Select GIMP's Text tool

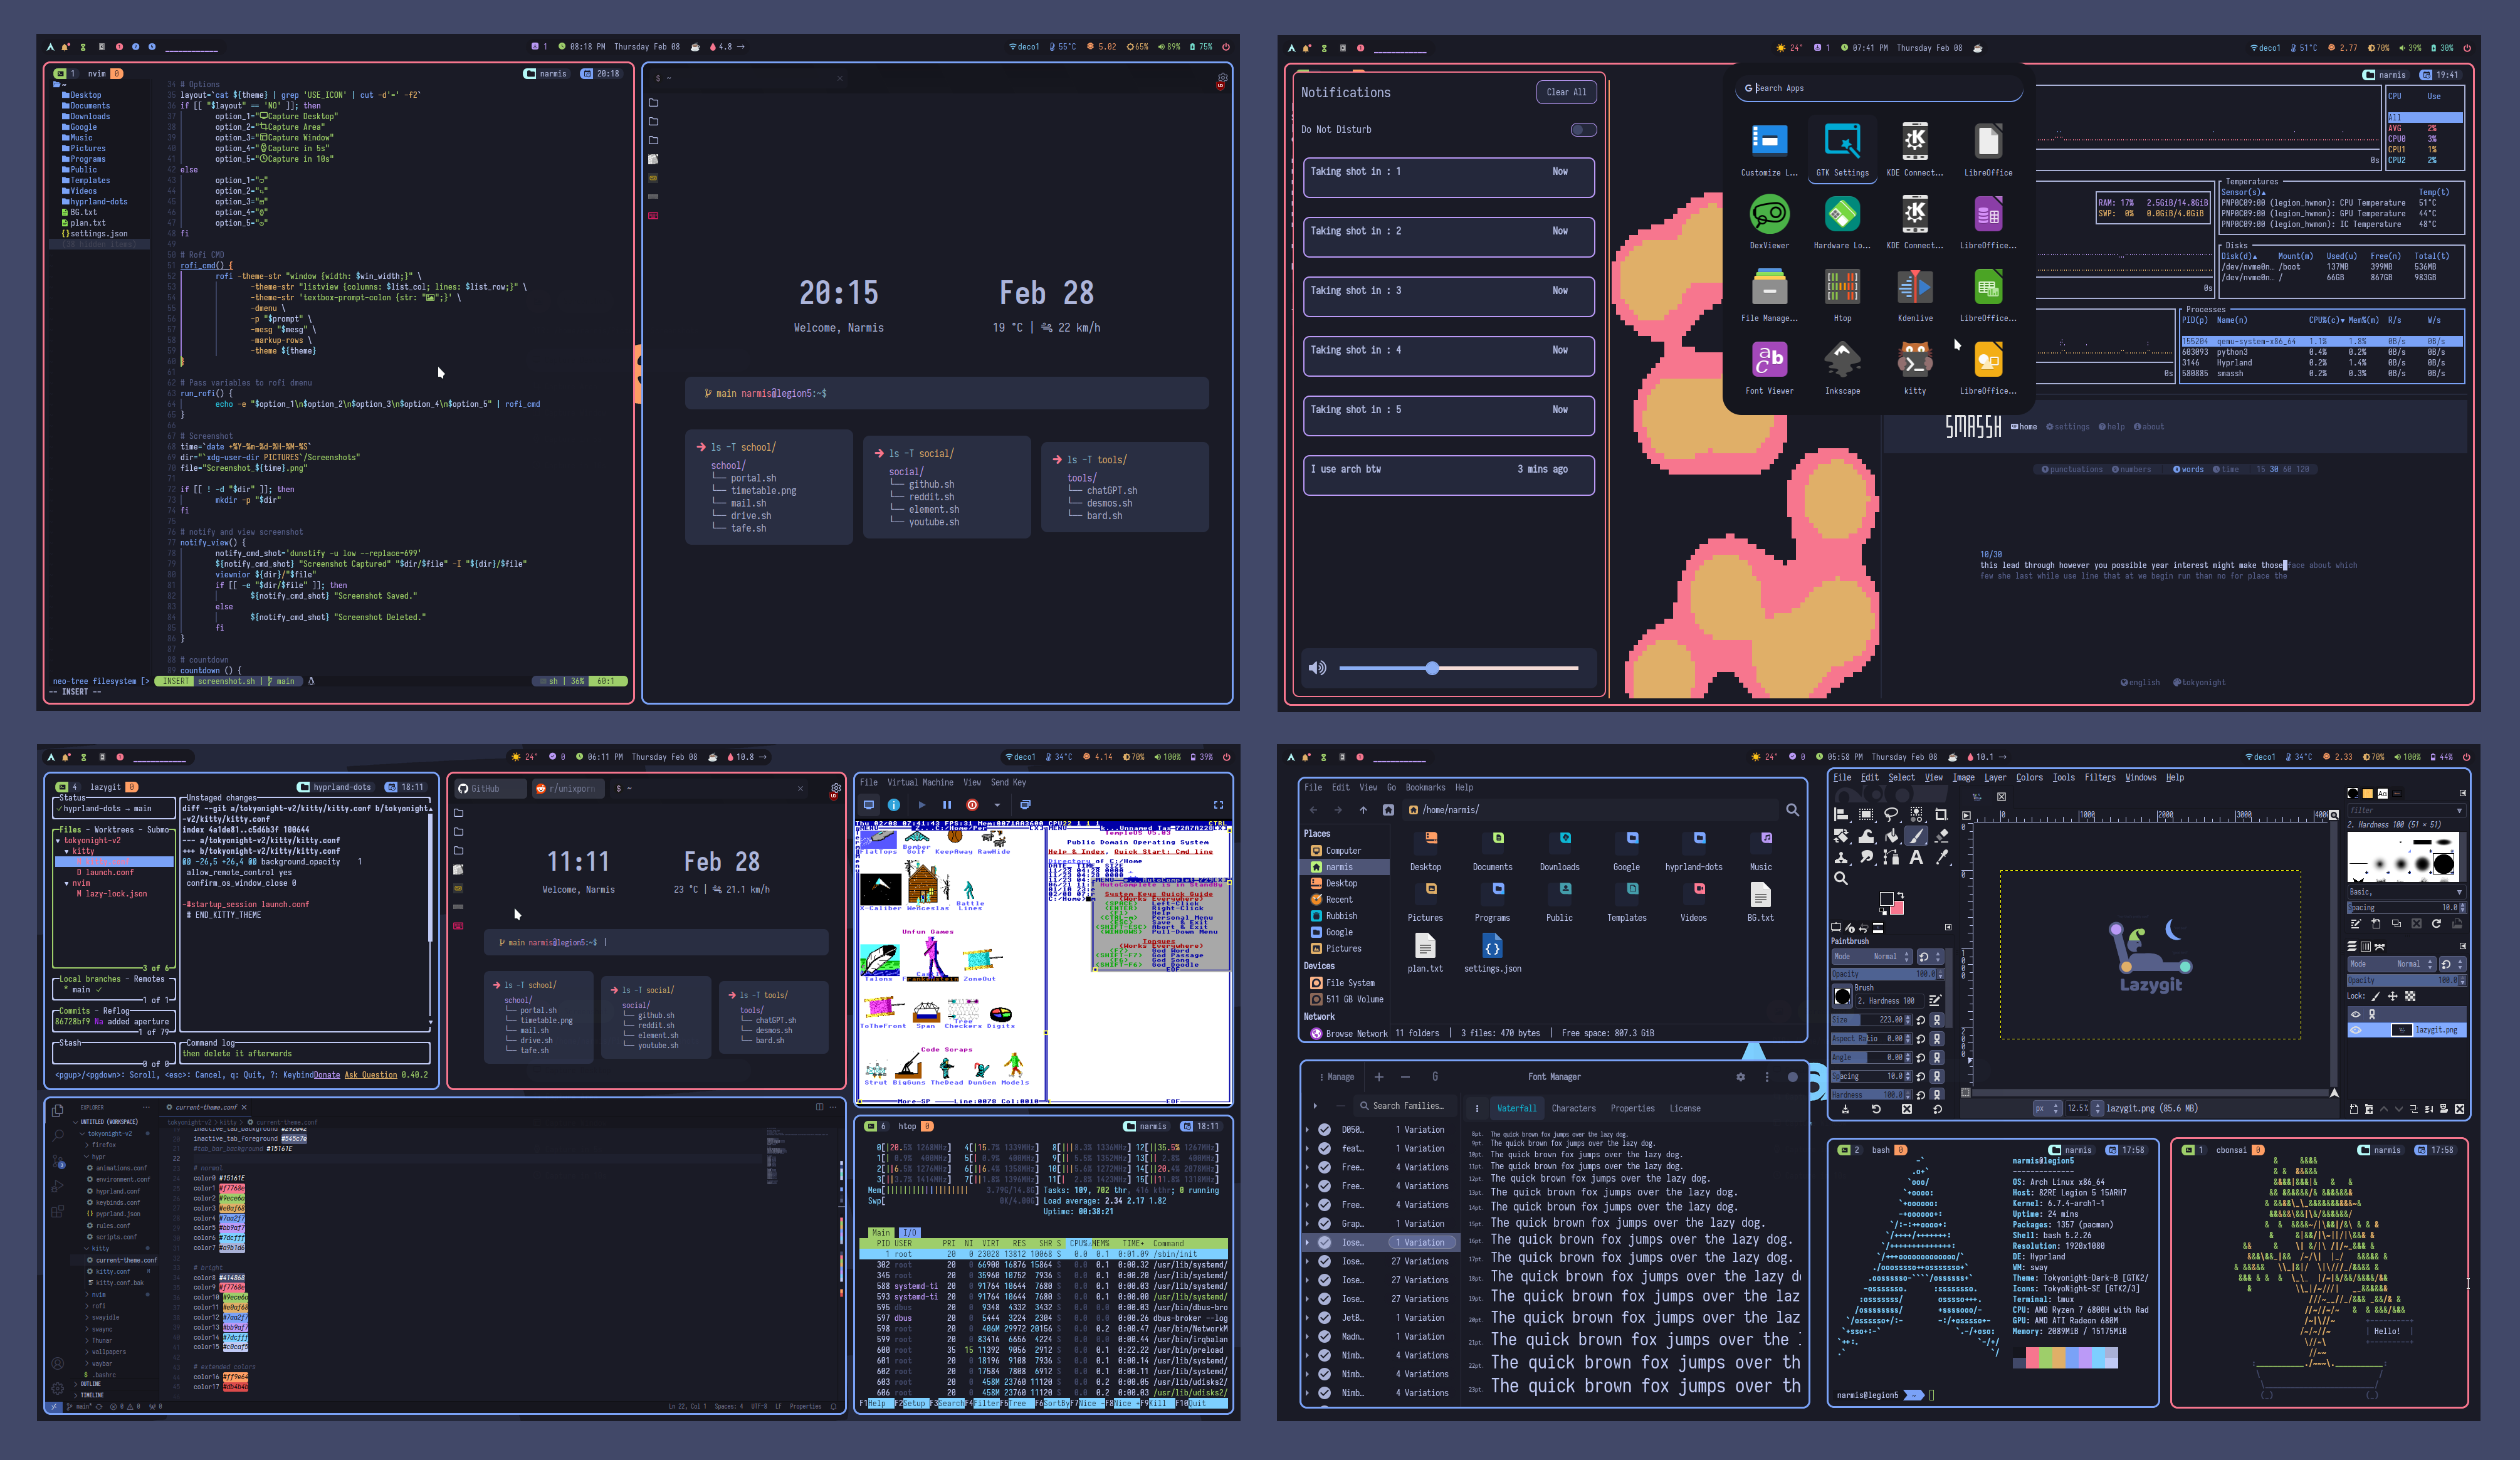tap(1916, 857)
